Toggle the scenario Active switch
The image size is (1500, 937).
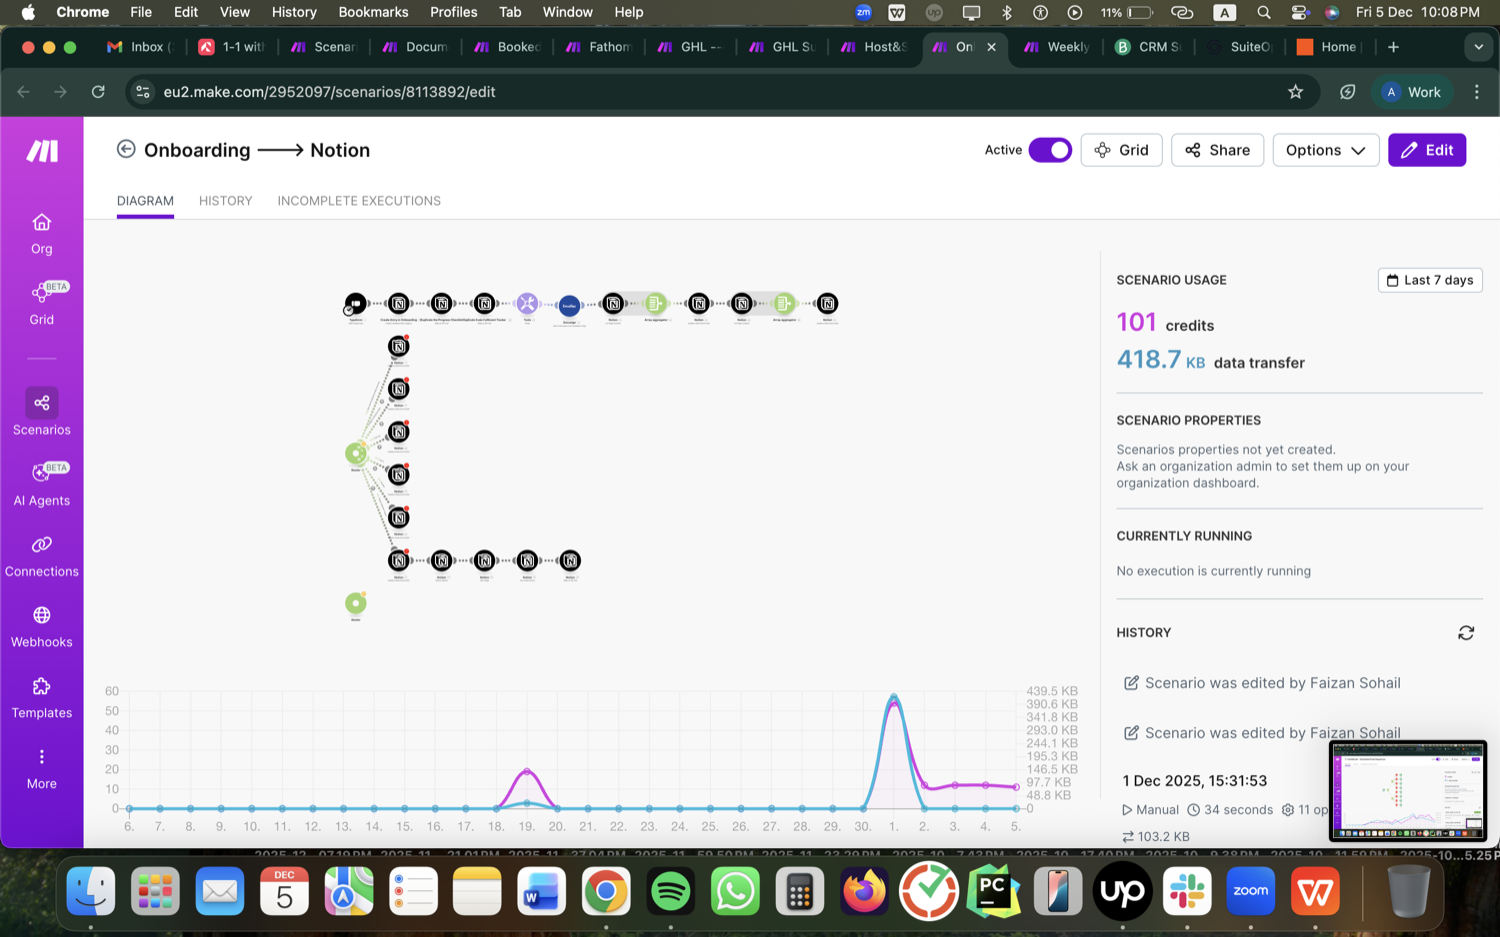point(1050,150)
